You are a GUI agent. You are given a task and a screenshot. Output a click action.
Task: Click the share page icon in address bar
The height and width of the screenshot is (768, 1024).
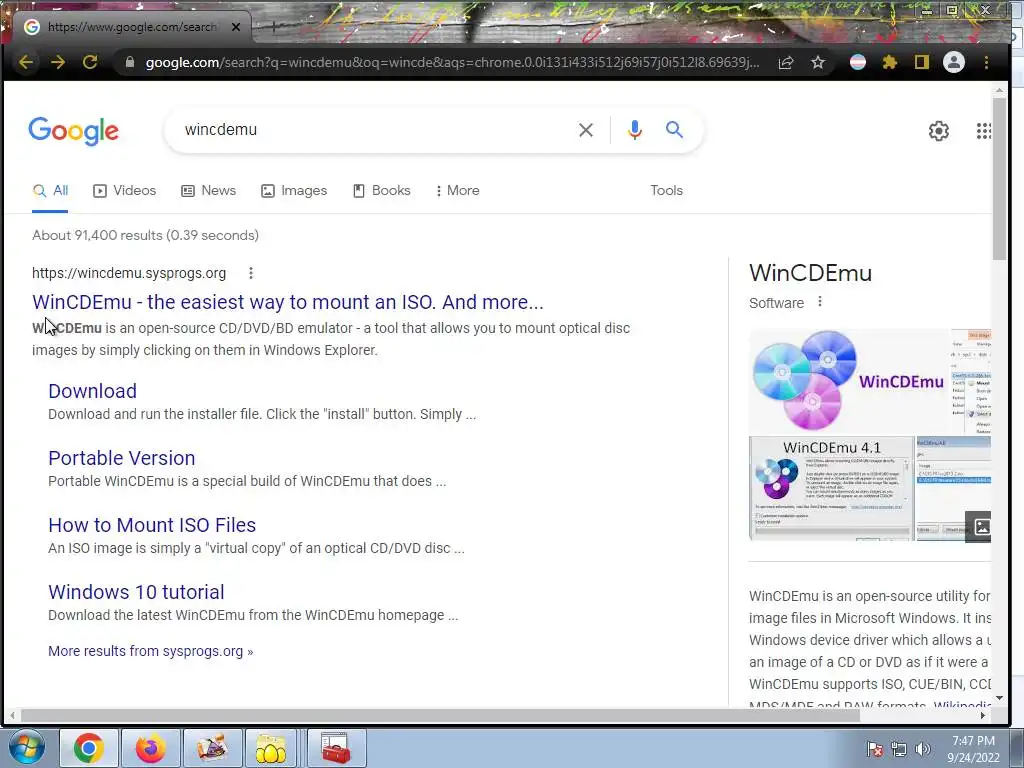click(x=786, y=62)
